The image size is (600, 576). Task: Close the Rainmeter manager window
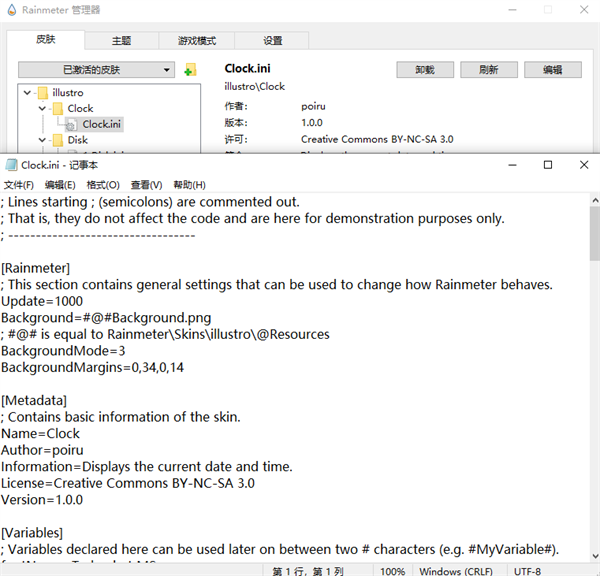coord(584,10)
